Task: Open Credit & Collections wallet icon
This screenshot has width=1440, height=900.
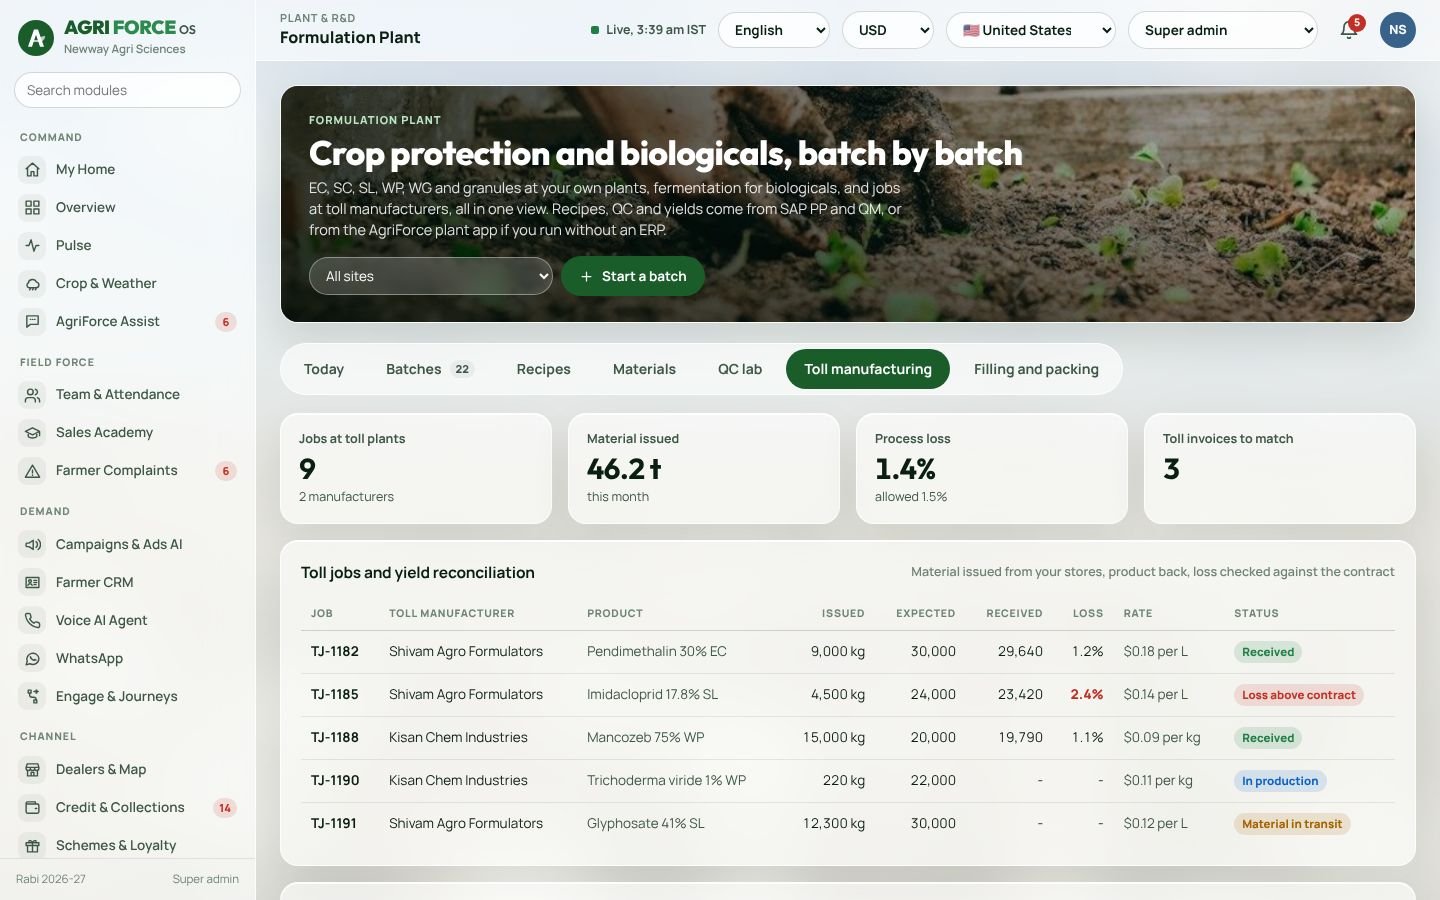Action: click(33, 808)
